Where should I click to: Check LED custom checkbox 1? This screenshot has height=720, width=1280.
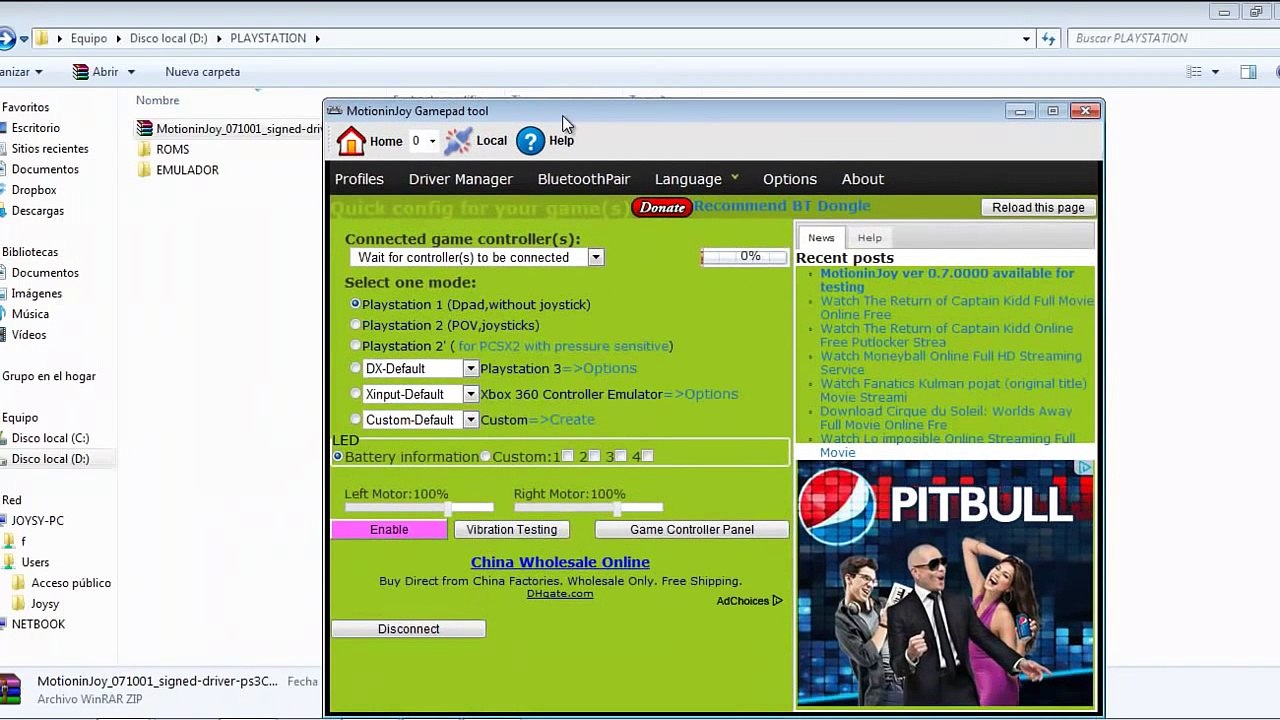coord(568,456)
